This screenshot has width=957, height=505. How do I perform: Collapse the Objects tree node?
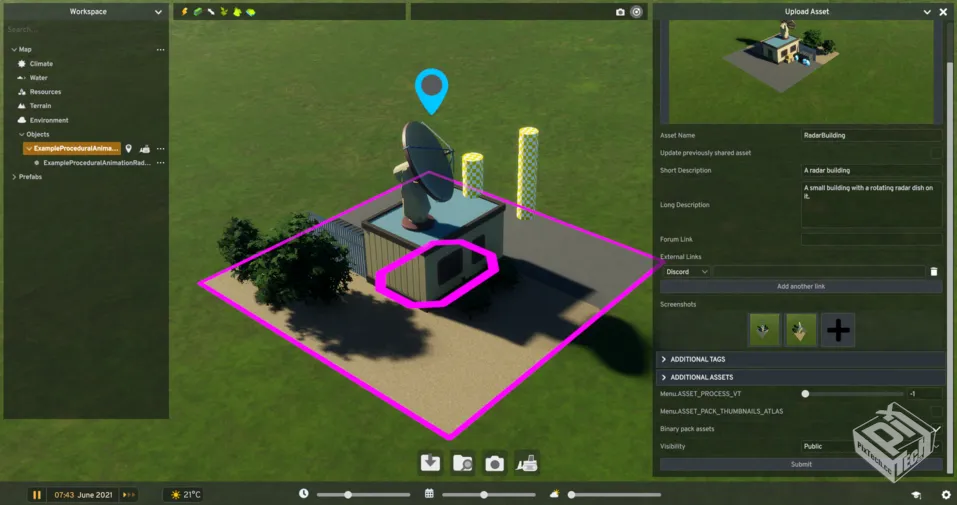point(21,134)
